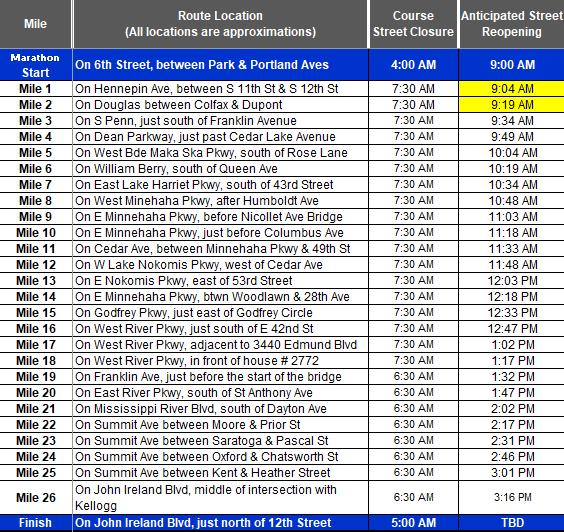Click the 'Mile 14' label
The height and width of the screenshot is (532, 564).
pyautogui.click(x=36, y=297)
